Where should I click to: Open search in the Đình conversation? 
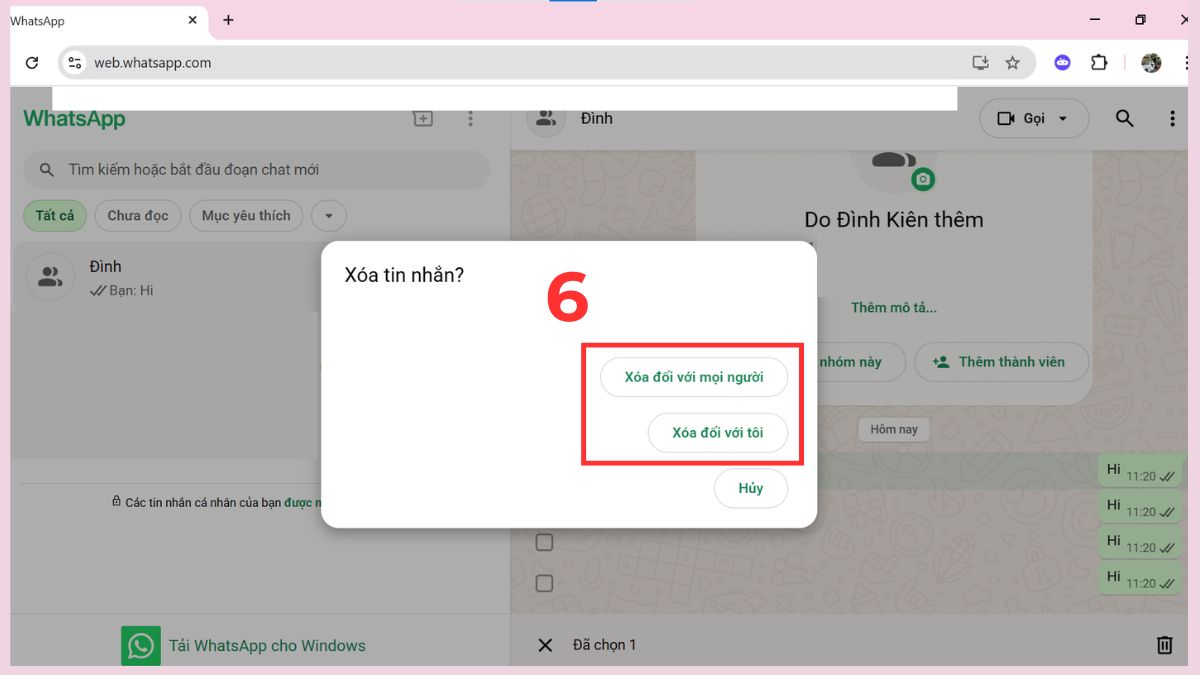tap(1124, 118)
